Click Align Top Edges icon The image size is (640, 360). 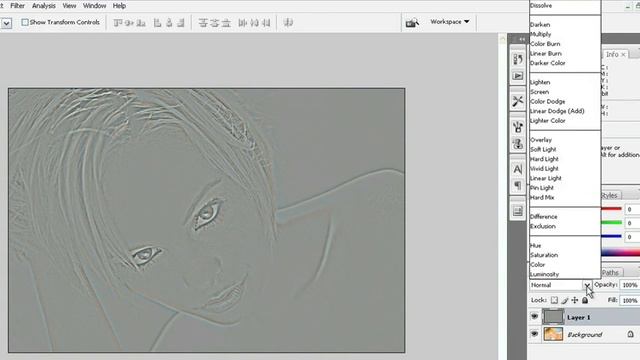pyautogui.click(x=118, y=23)
